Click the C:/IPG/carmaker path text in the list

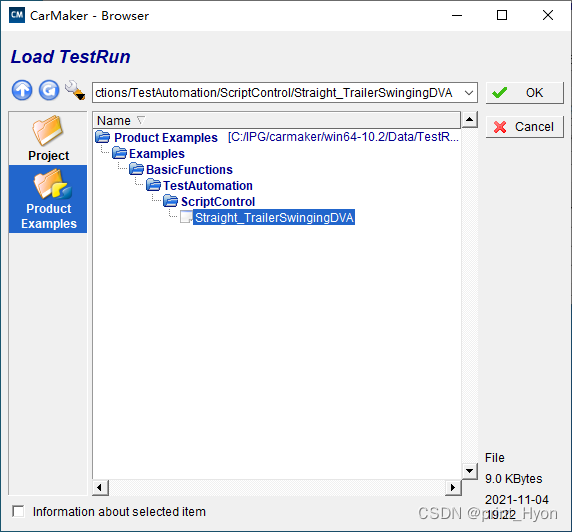pos(343,137)
